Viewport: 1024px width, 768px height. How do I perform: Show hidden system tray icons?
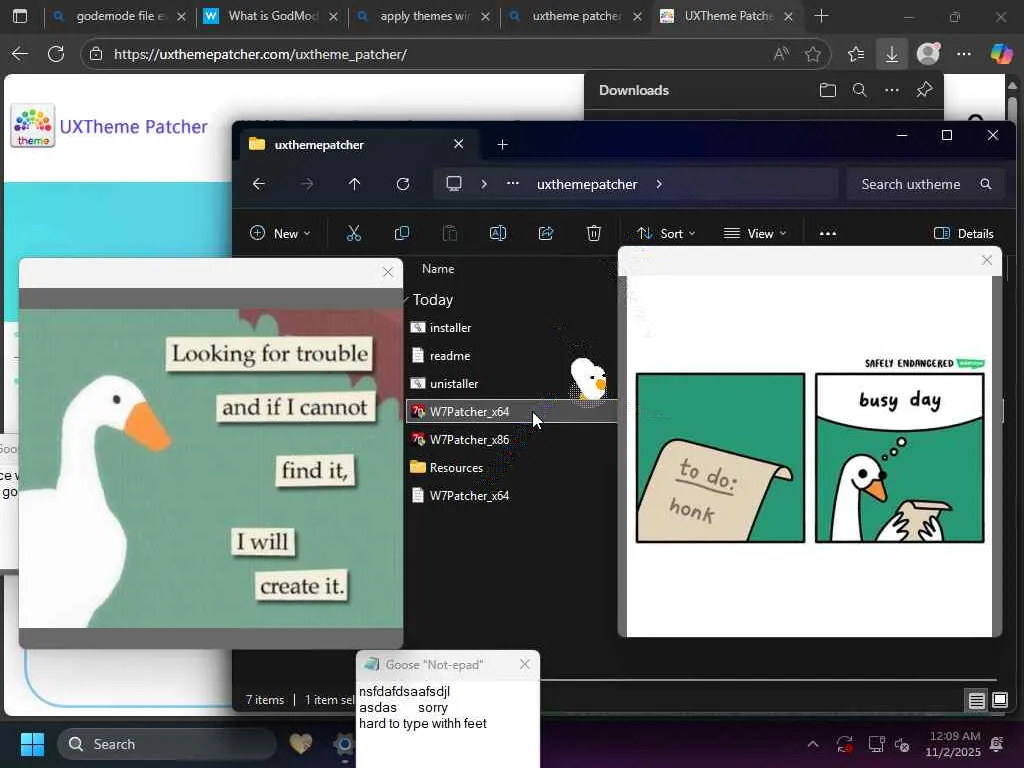813,744
